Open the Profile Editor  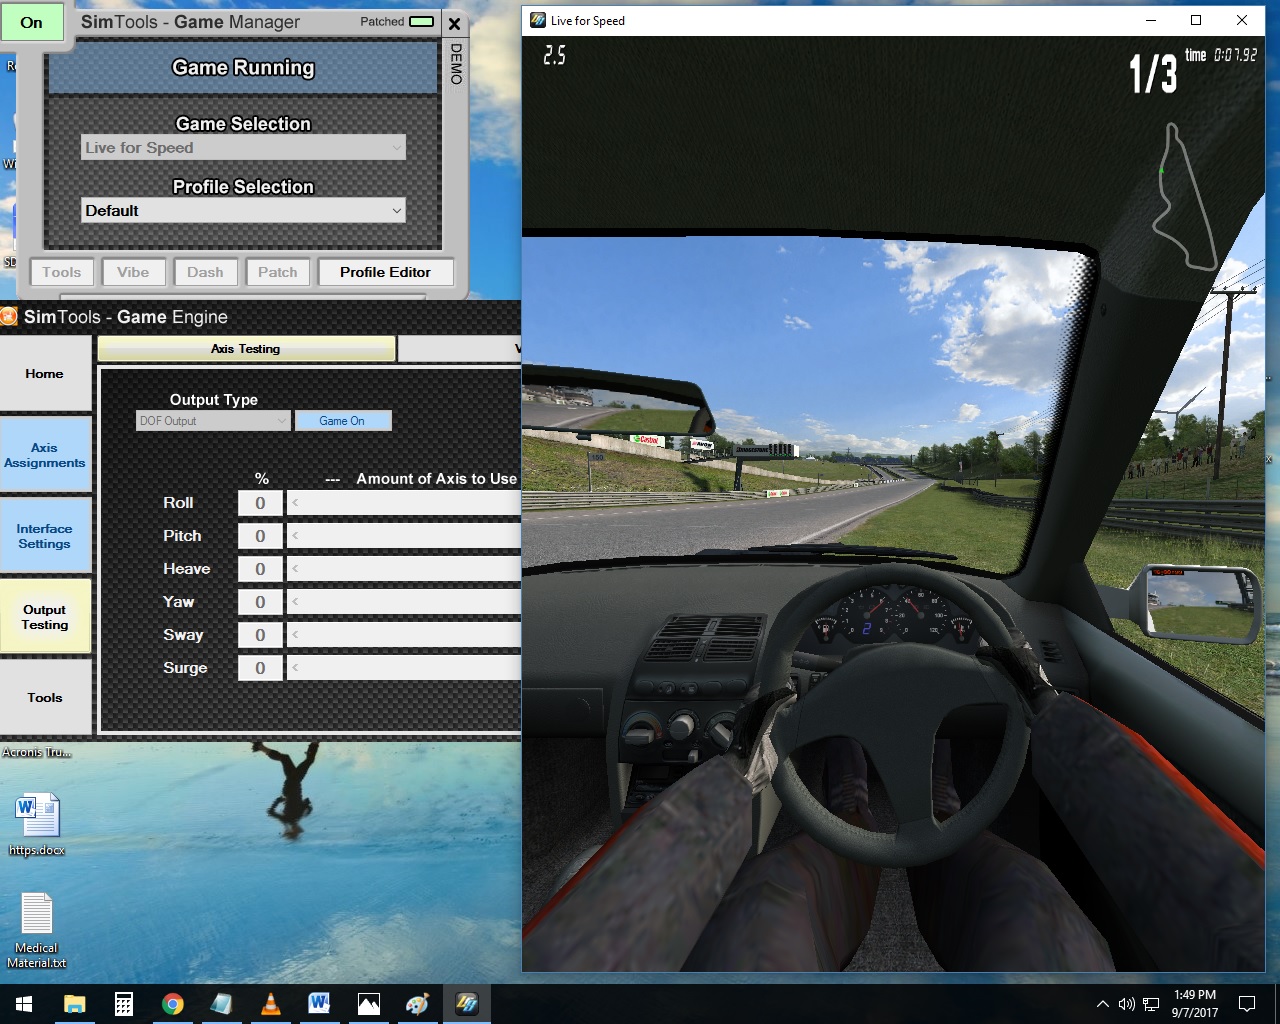[x=385, y=272]
